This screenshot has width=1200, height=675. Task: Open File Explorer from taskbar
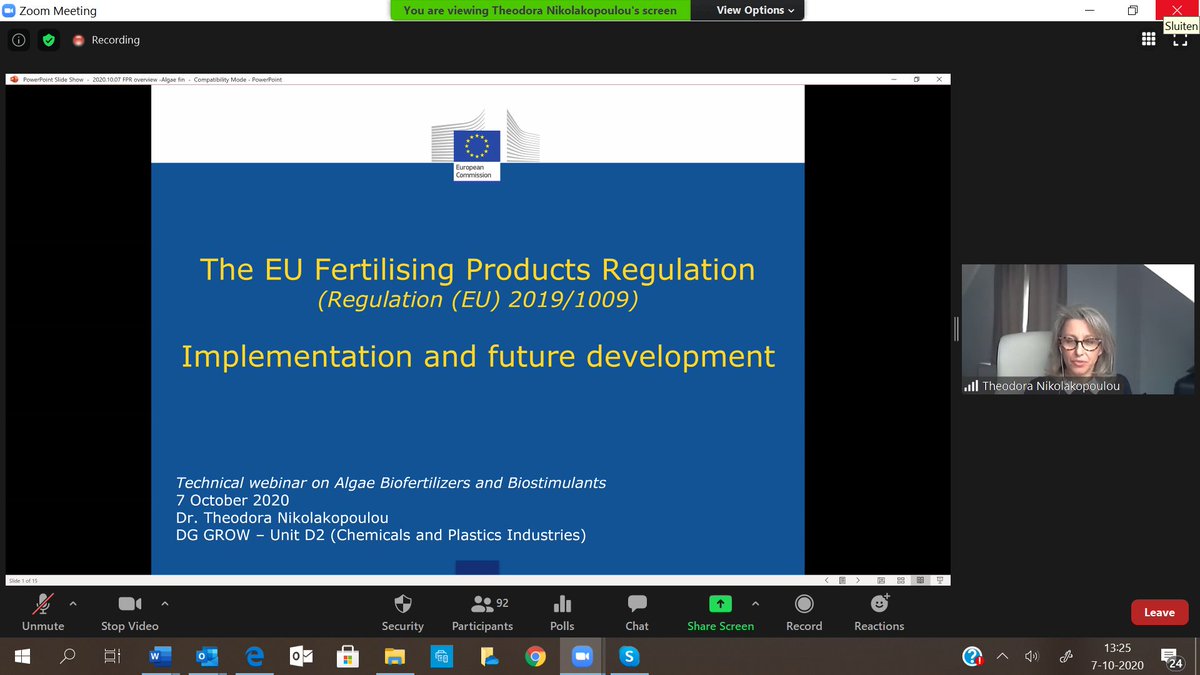tap(395, 656)
